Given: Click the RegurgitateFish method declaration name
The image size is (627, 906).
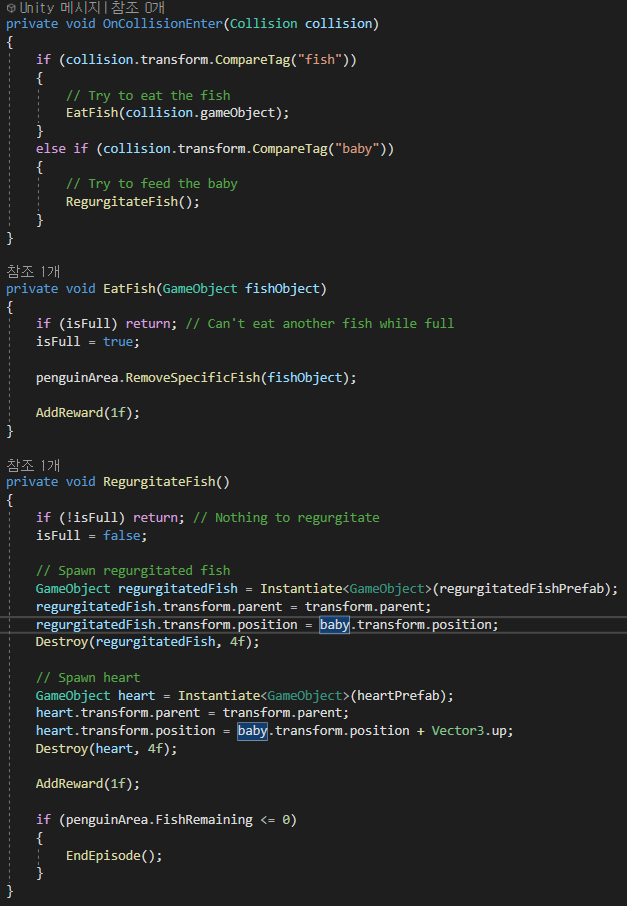Looking at the screenshot, I should click(x=159, y=481).
